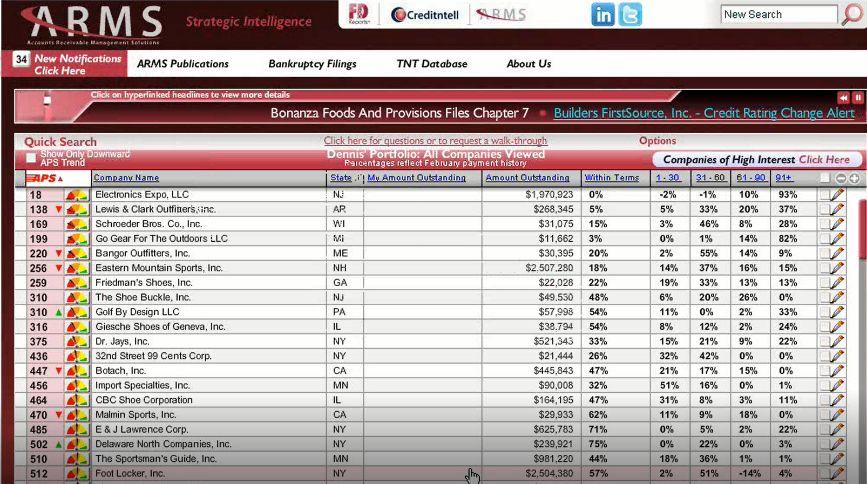Sort by the 31 - 60 column
Image resolution: width=867 pixels, height=484 pixels.
tap(711, 178)
